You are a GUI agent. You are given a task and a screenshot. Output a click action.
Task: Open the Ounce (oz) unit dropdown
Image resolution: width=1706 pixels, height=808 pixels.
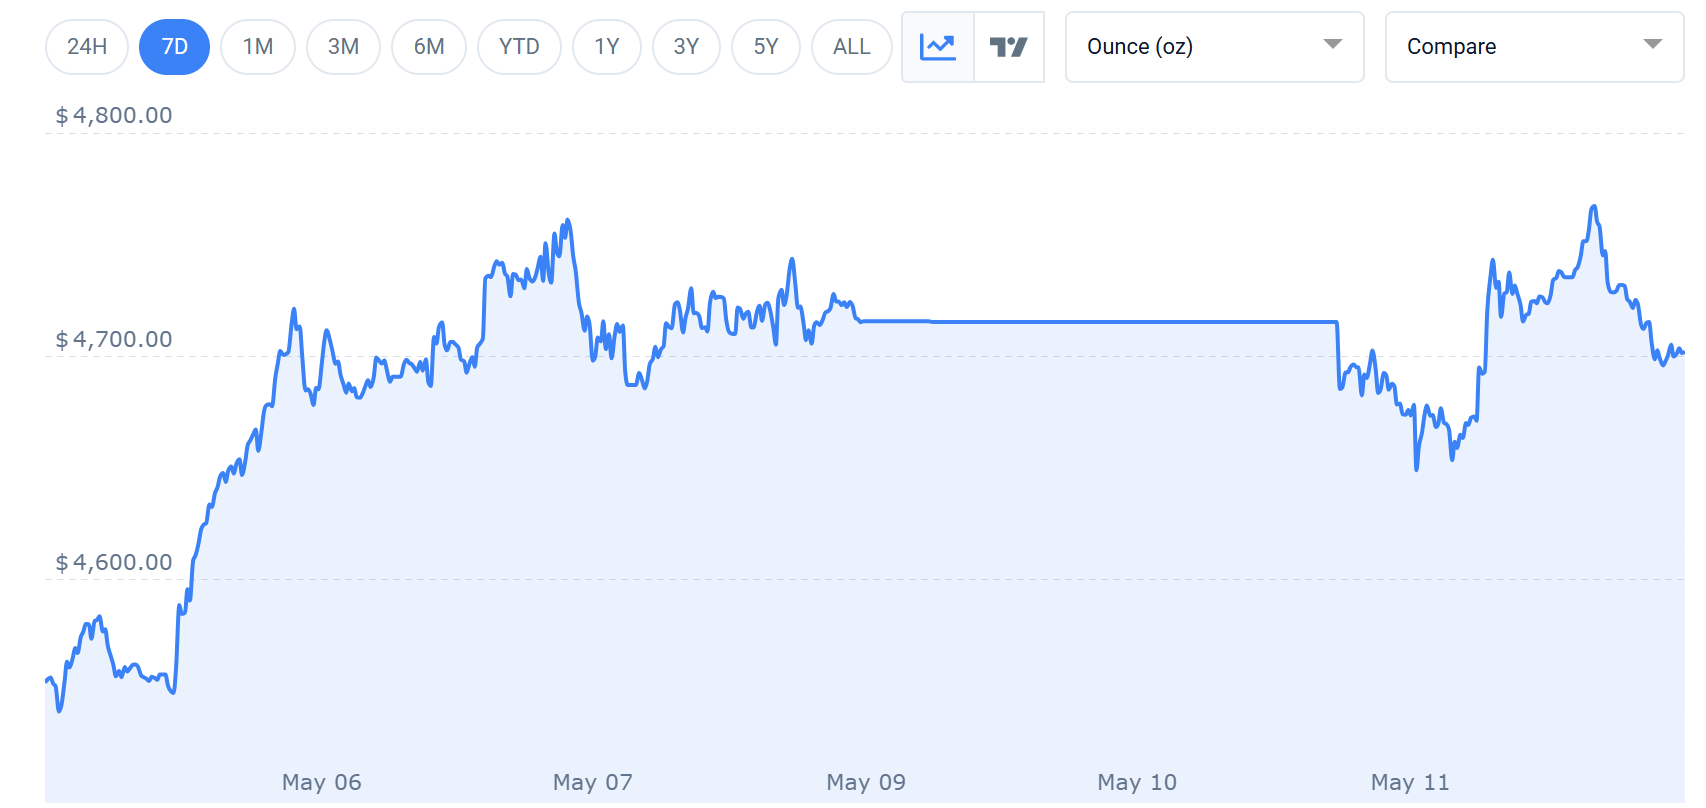pyautogui.click(x=1215, y=47)
